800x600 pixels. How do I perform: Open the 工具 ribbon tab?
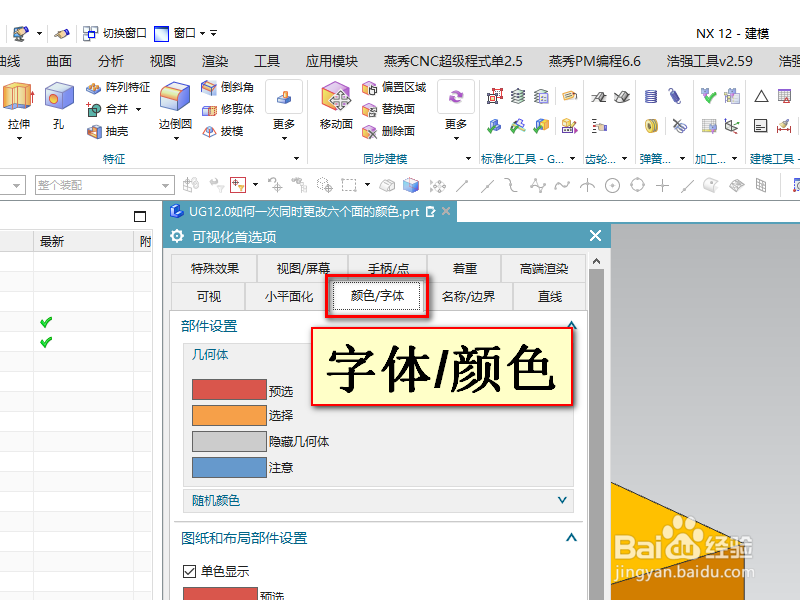(x=266, y=59)
